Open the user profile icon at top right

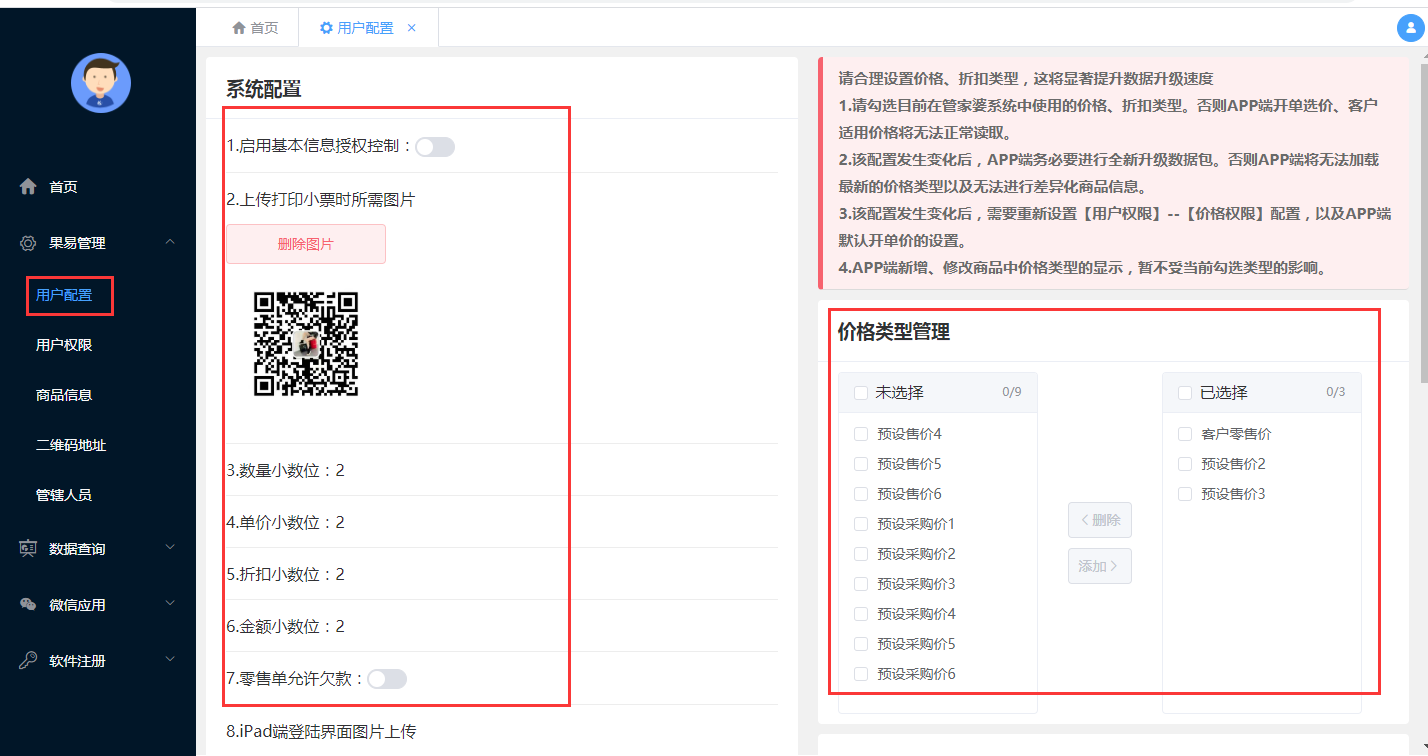(1410, 29)
